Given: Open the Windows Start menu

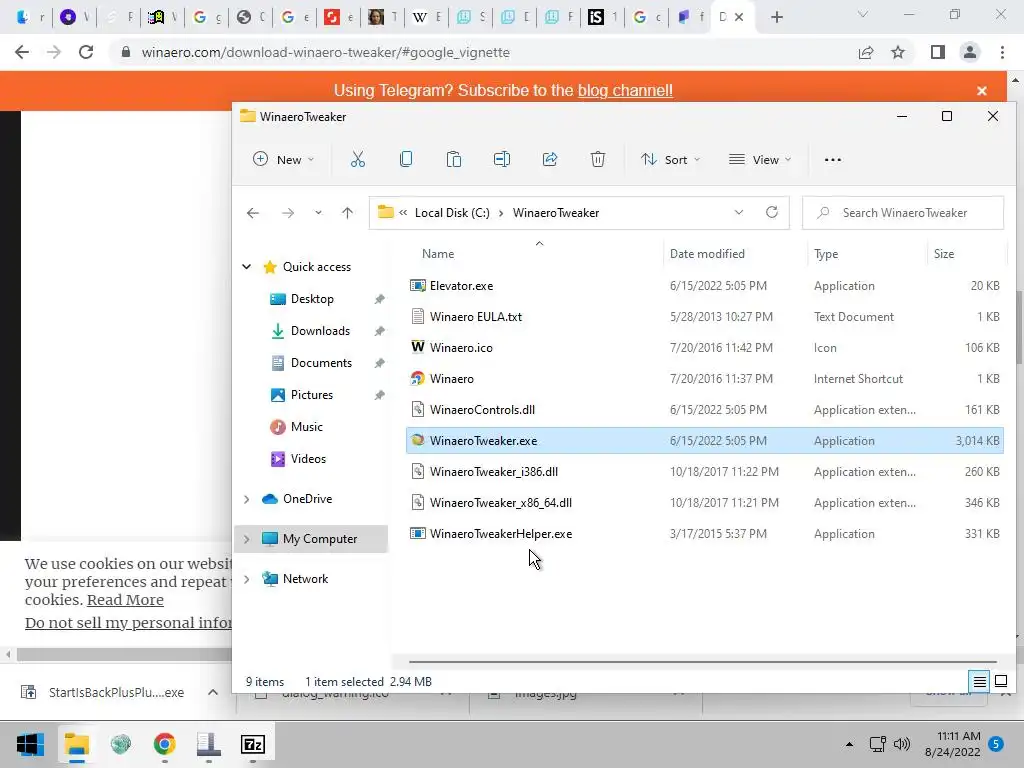Looking at the screenshot, I should click(30, 744).
